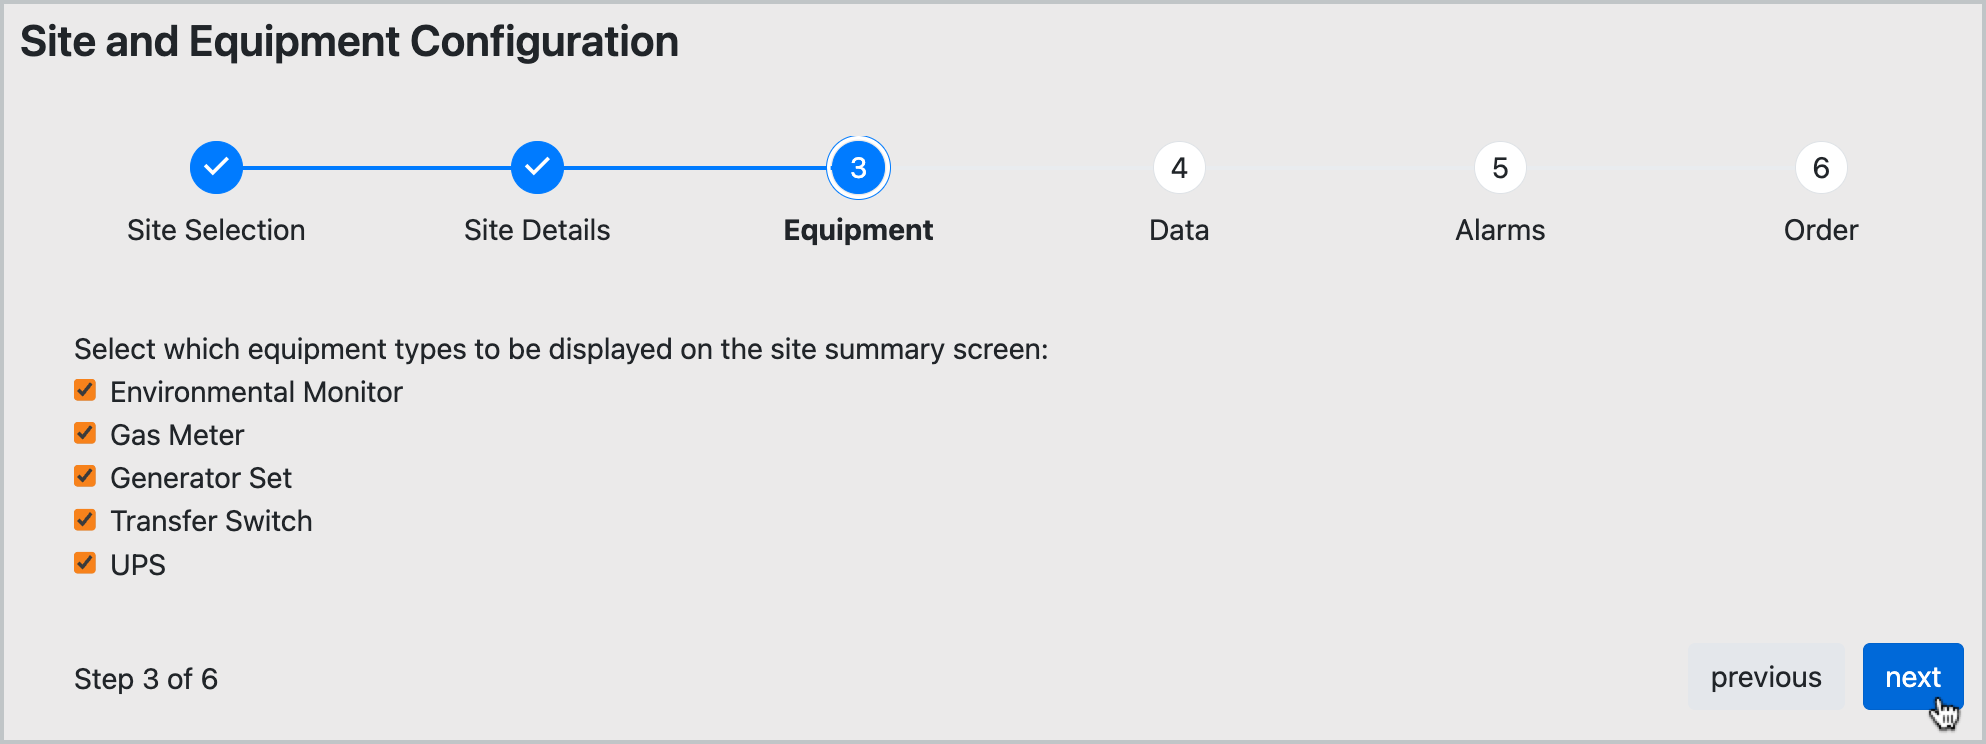Click the Site Details checkmark step circle

point(537,168)
